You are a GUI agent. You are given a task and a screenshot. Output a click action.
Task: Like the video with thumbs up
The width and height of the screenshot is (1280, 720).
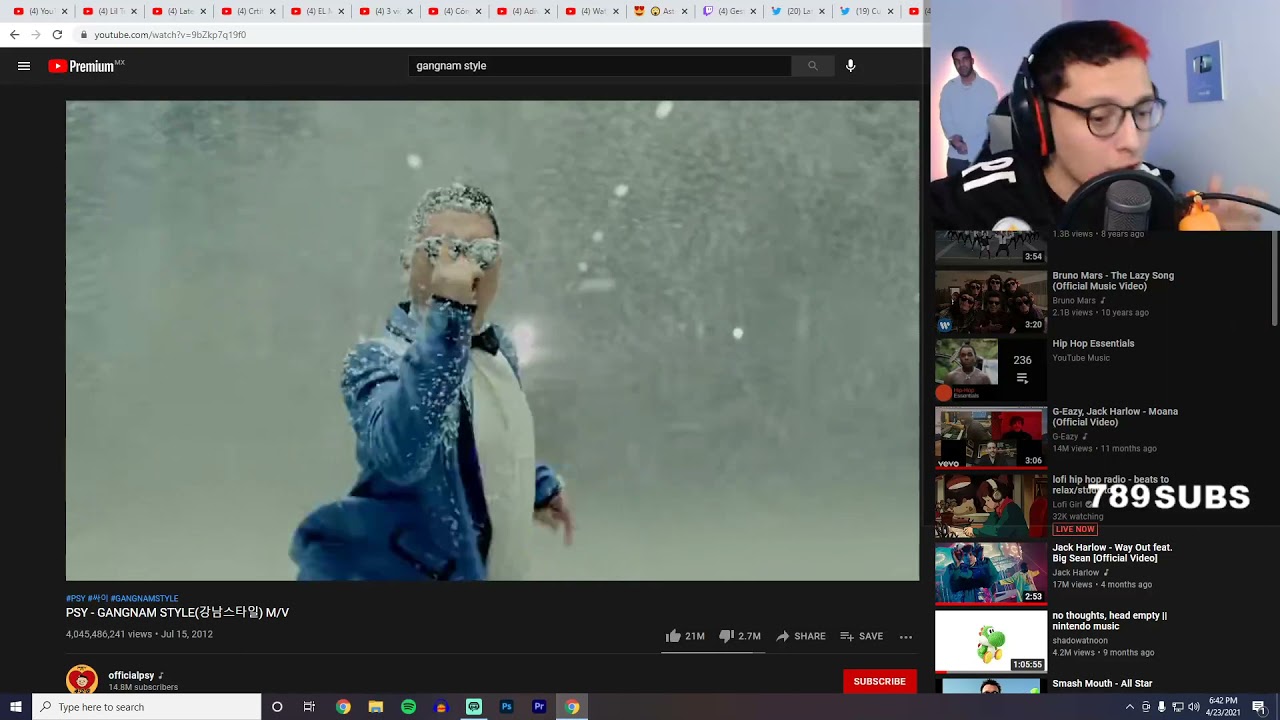click(673, 636)
